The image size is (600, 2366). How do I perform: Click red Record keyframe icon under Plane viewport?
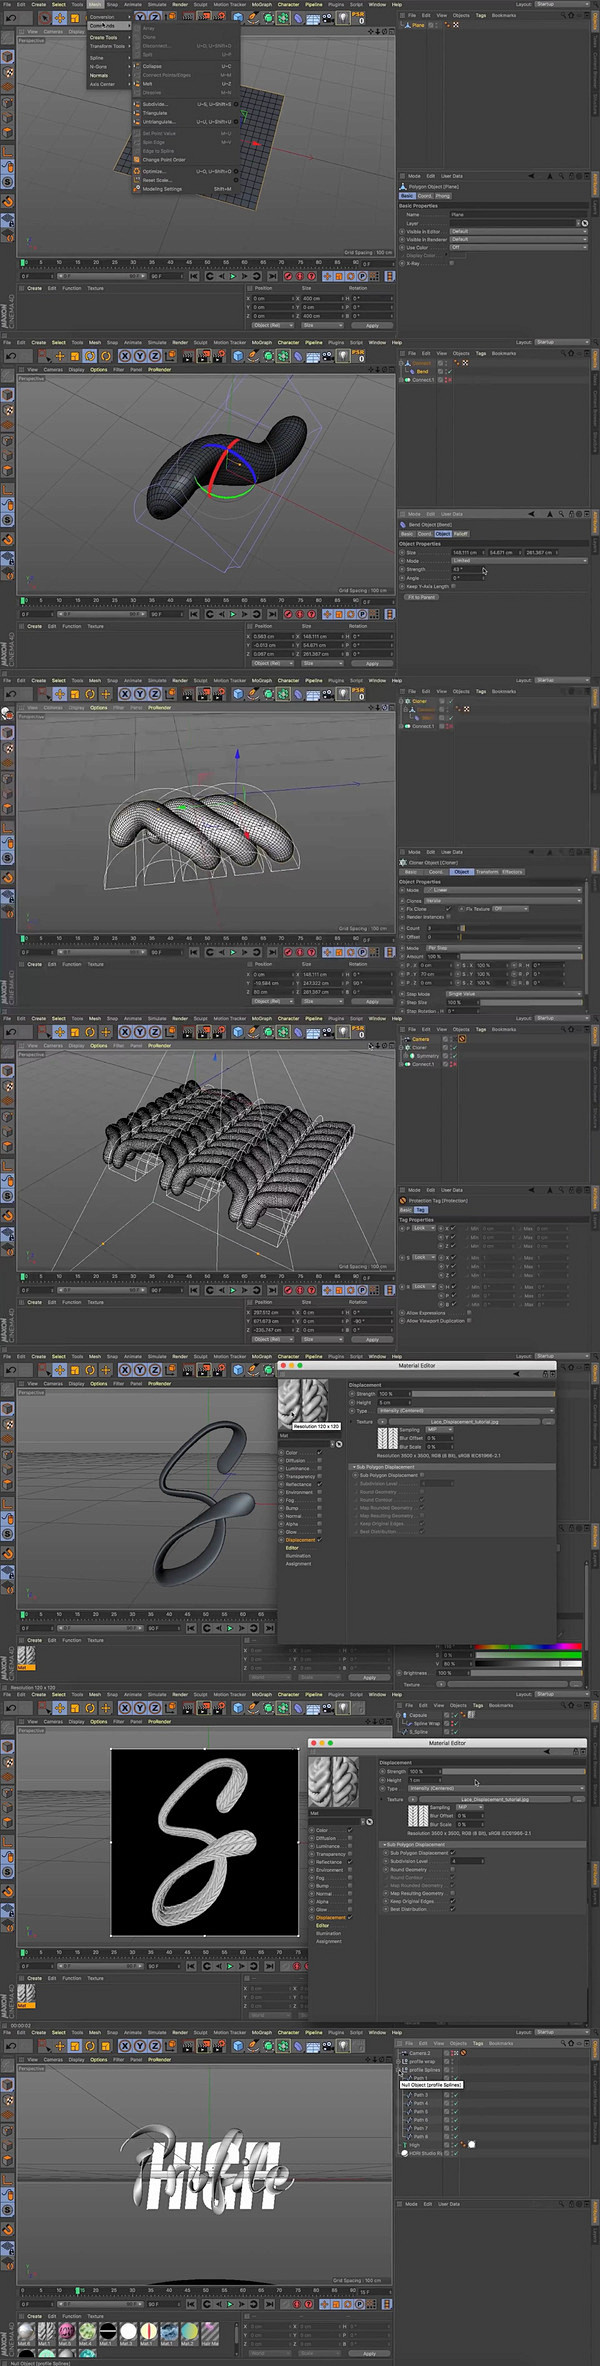tap(287, 277)
